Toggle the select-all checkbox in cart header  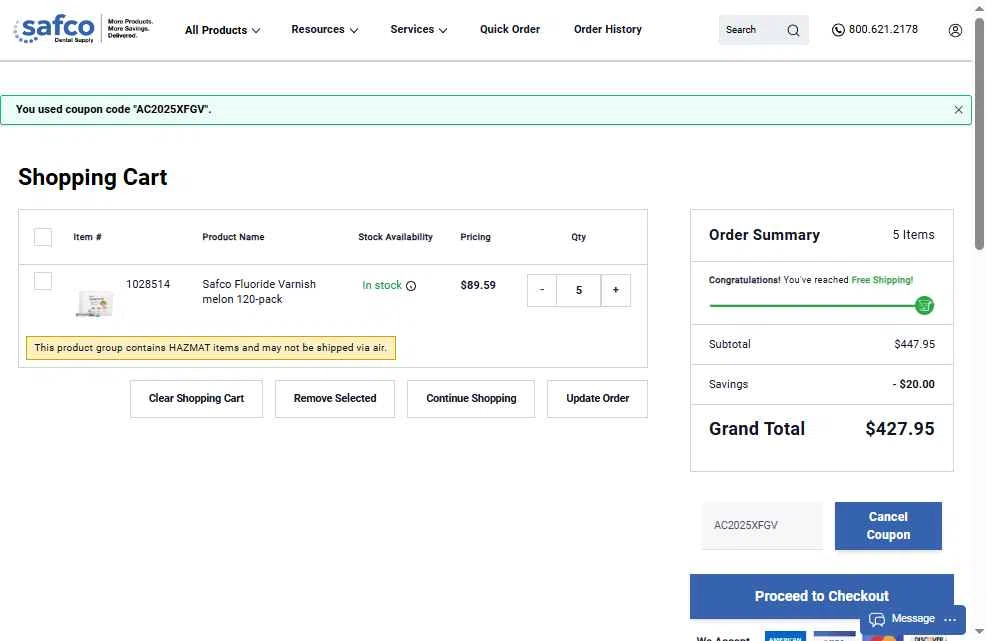point(43,237)
